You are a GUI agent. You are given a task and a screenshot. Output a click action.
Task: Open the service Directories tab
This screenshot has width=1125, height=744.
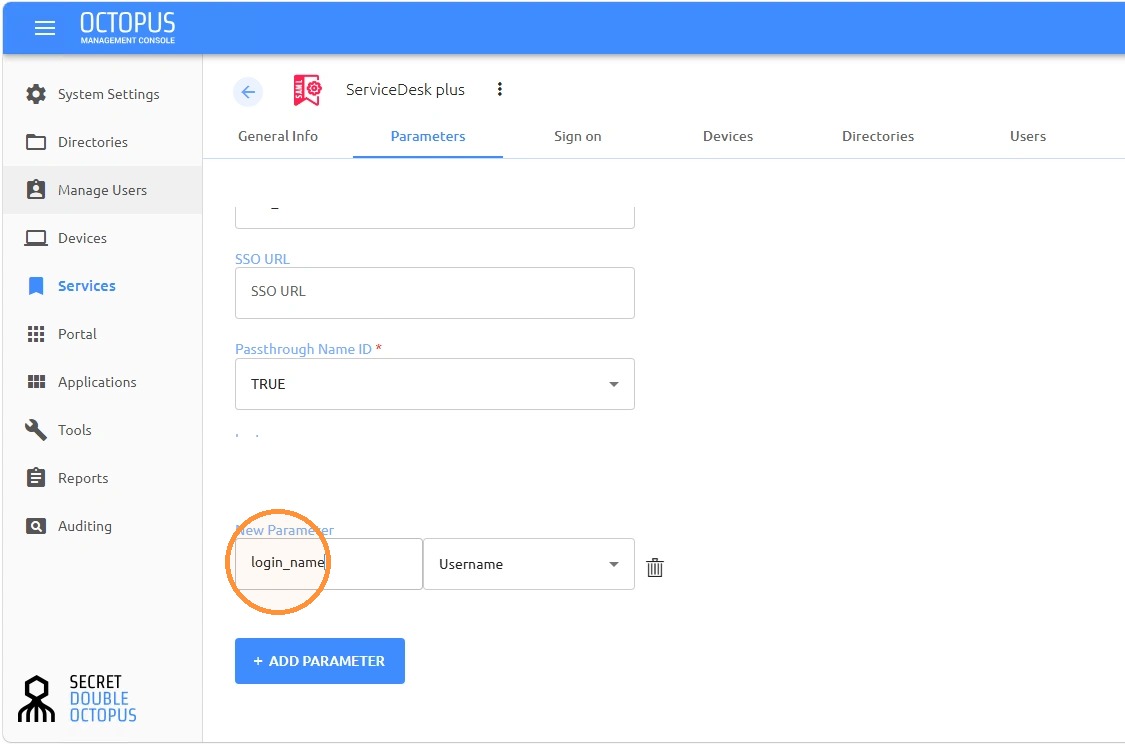[x=877, y=136]
